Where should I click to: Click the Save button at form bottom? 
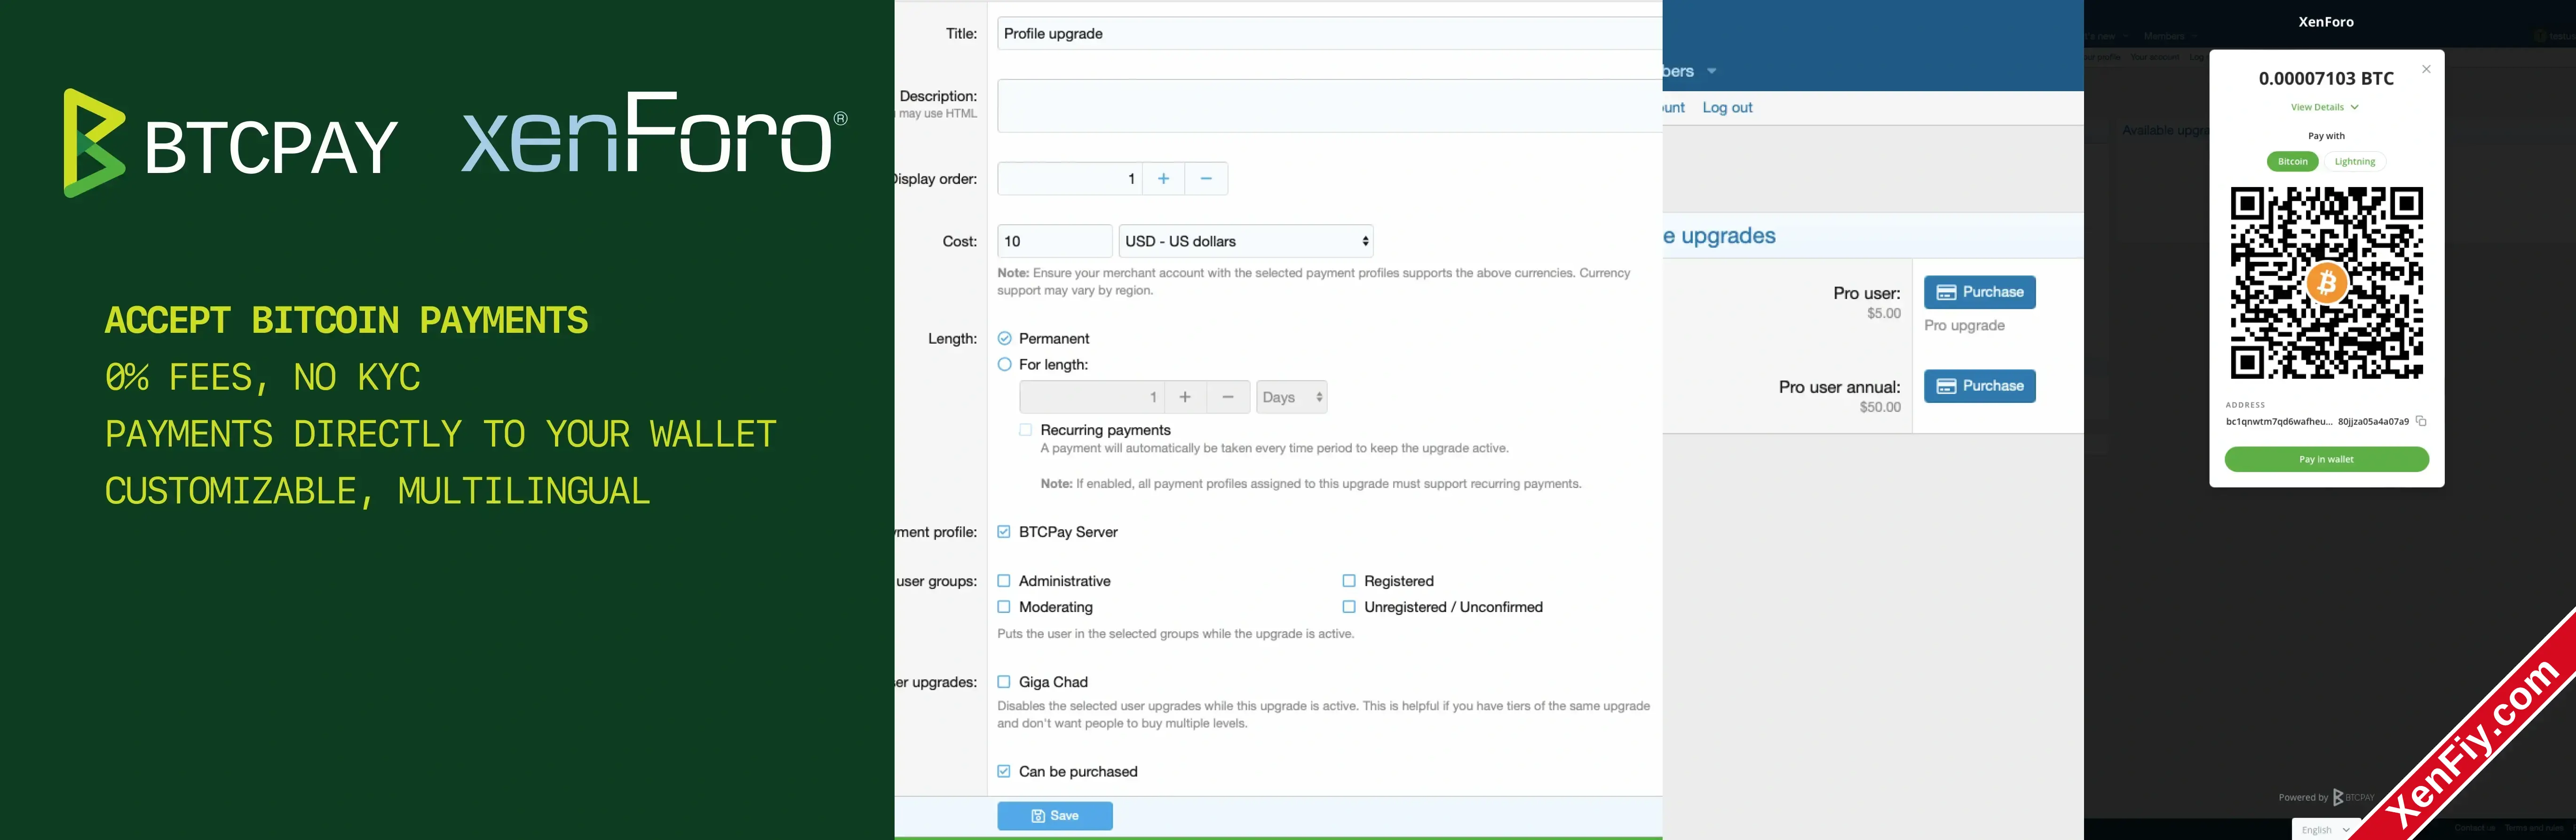point(1054,816)
